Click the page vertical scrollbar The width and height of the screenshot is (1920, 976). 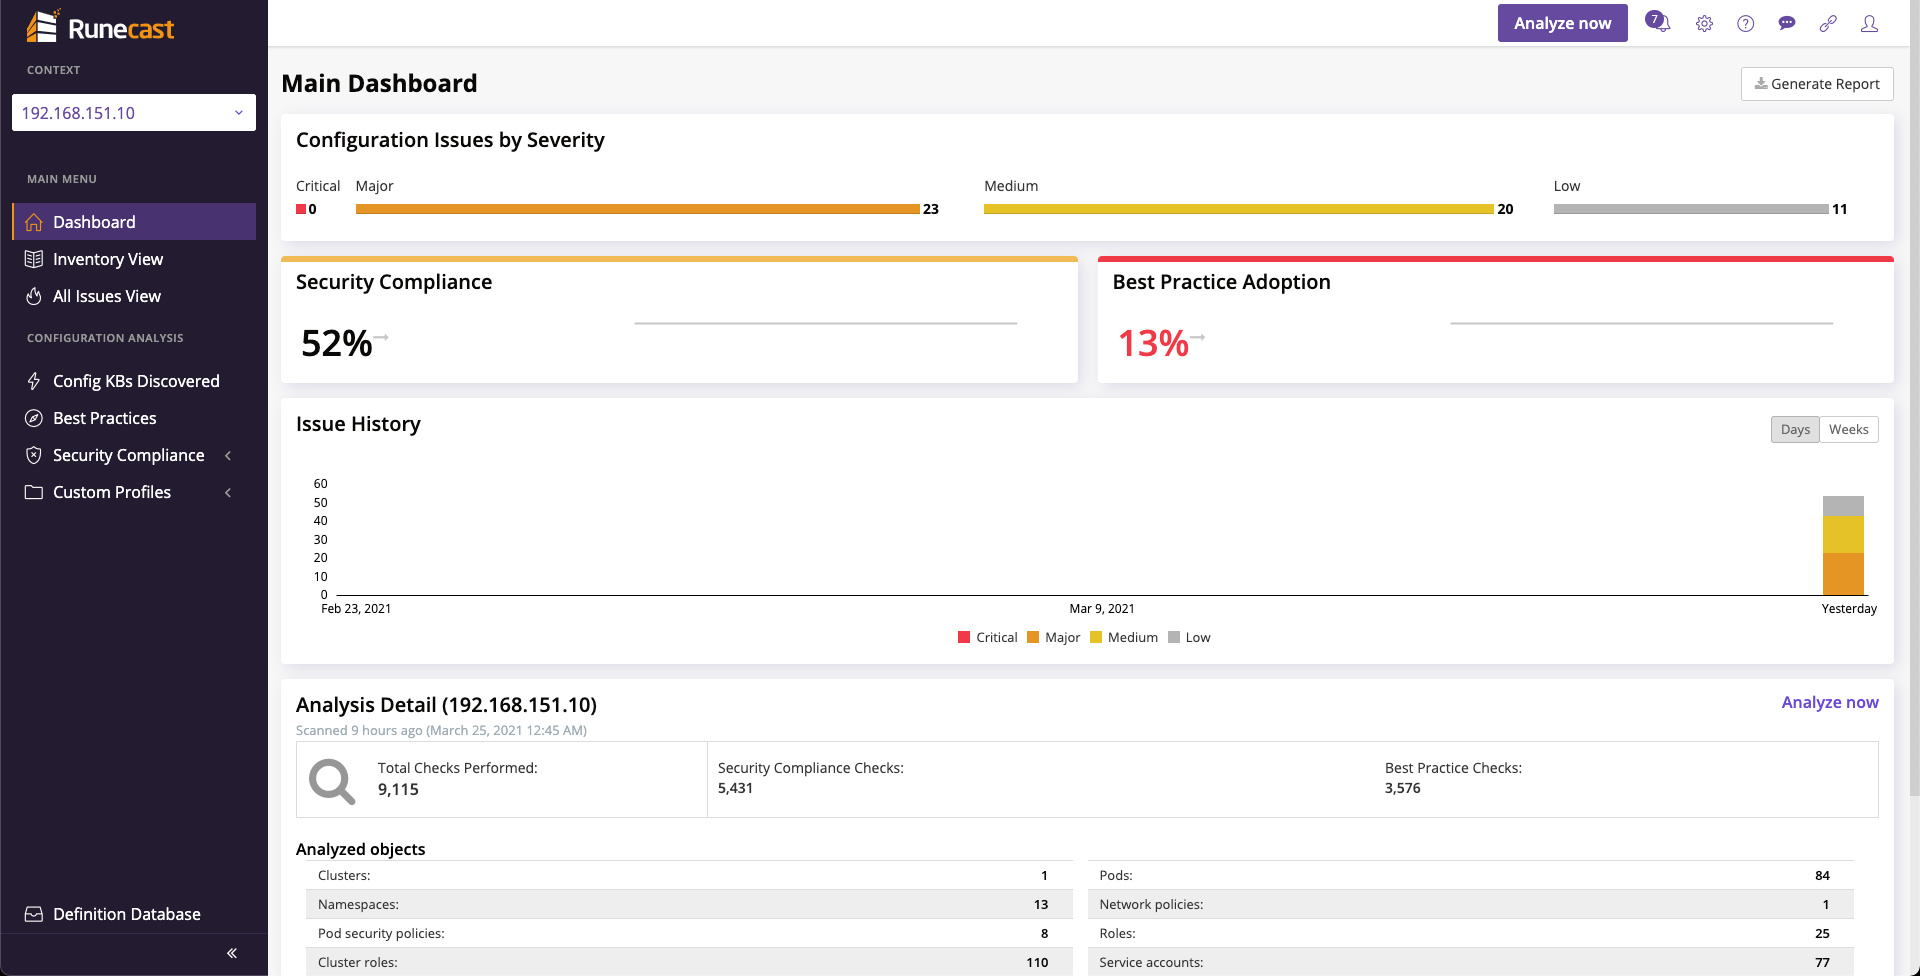click(1914, 400)
